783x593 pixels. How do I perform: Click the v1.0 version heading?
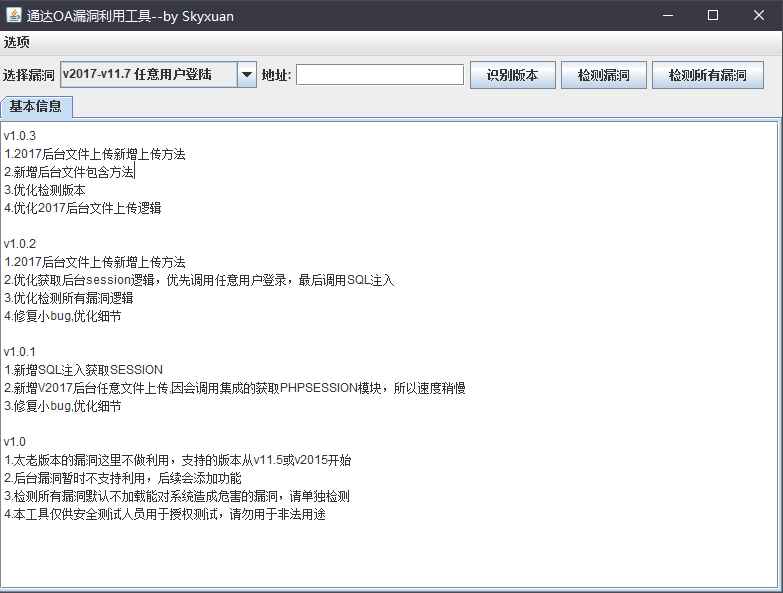pyautogui.click(x=15, y=442)
